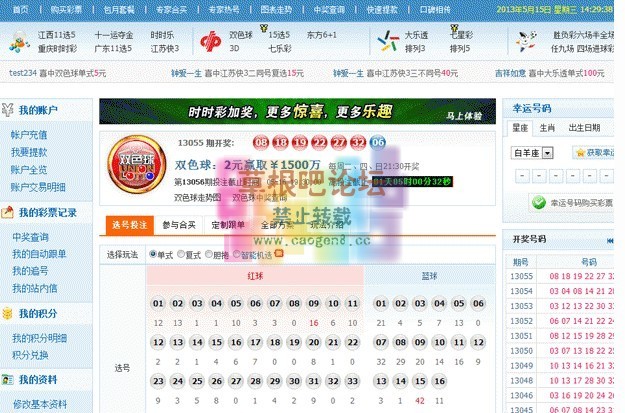The image size is (625, 413).
Task: Click the football player icon beside 胜负彩
Action: [x=525, y=41]
